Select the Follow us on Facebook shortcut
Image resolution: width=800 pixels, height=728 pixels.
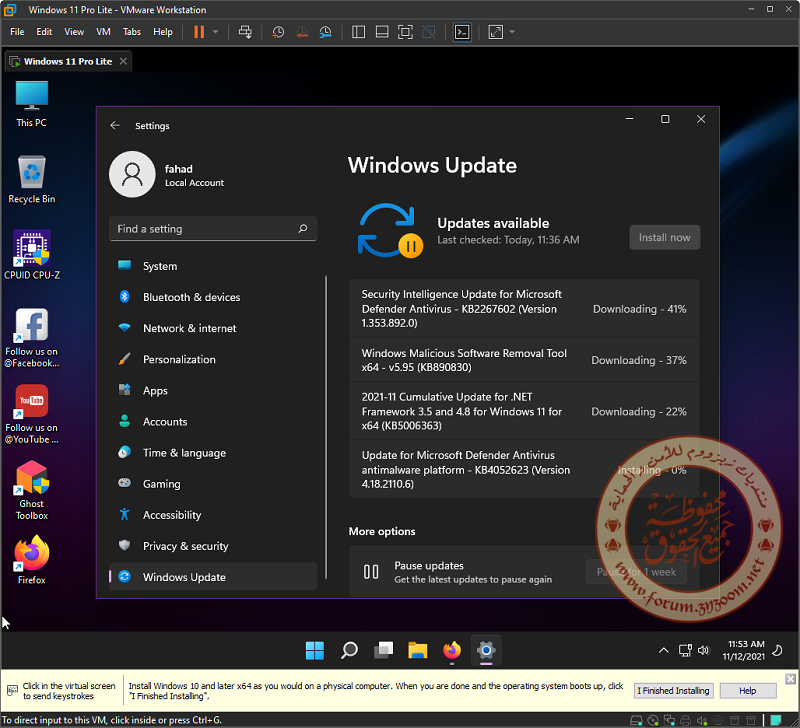coord(32,338)
